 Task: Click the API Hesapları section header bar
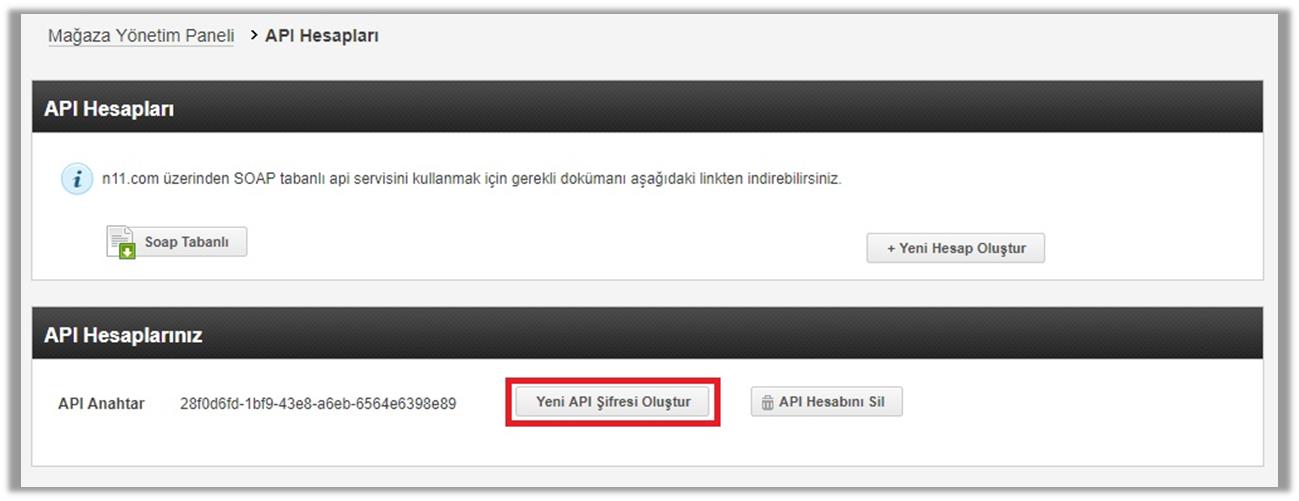pyautogui.click(x=647, y=108)
